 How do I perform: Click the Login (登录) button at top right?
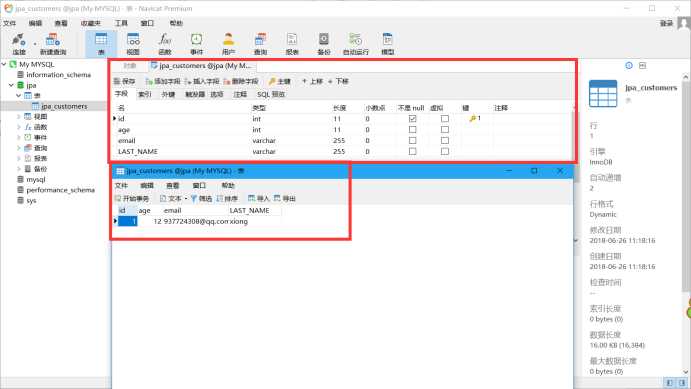pyautogui.click(x=666, y=23)
